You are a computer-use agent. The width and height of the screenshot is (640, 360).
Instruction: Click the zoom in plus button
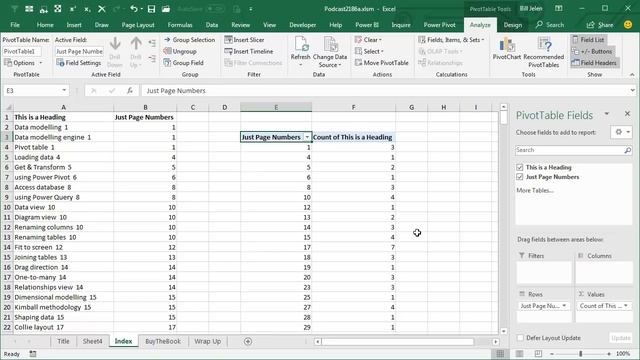(609, 353)
